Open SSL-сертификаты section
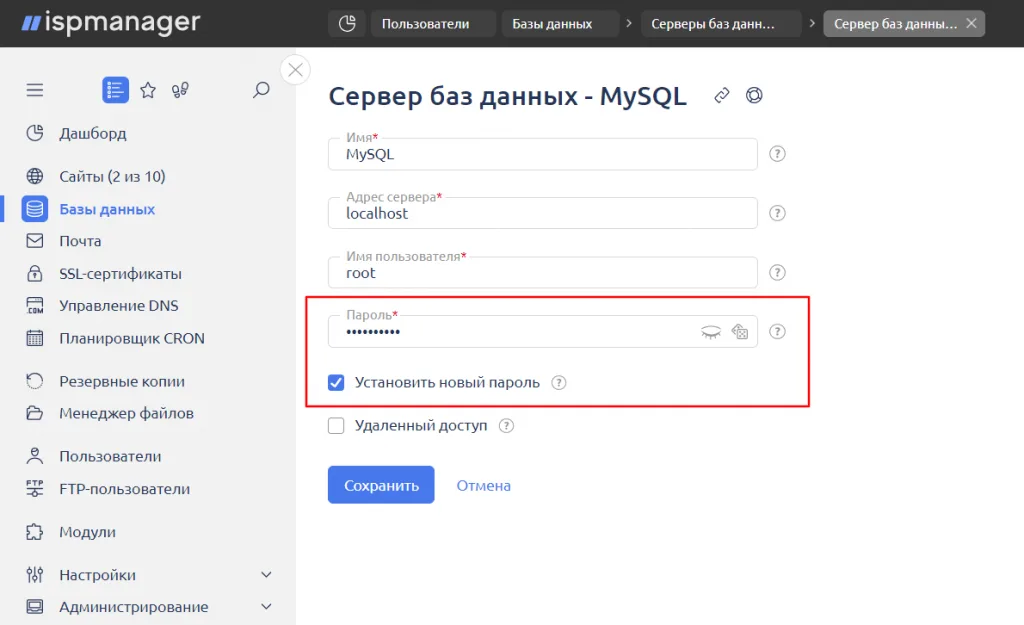 pos(120,274)
